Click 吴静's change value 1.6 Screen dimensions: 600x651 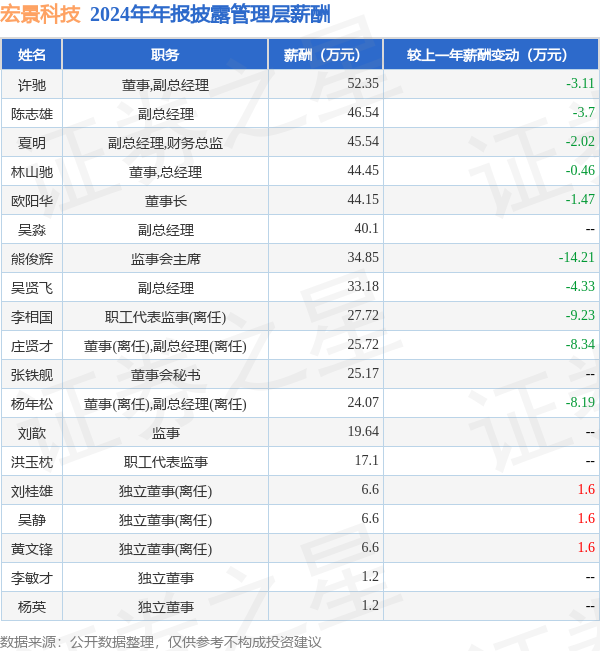click(586, 518)
